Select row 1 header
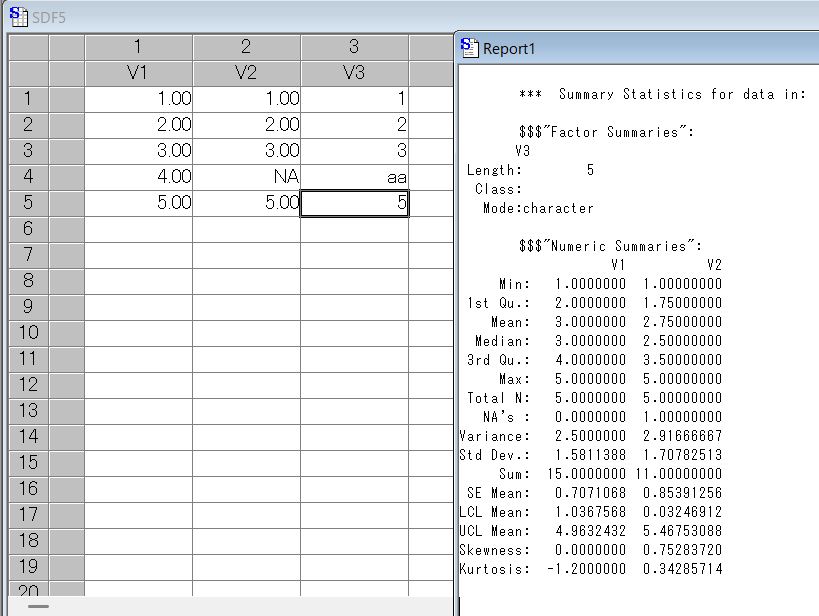The image size is (819, 616). click(x=28, y=99)
